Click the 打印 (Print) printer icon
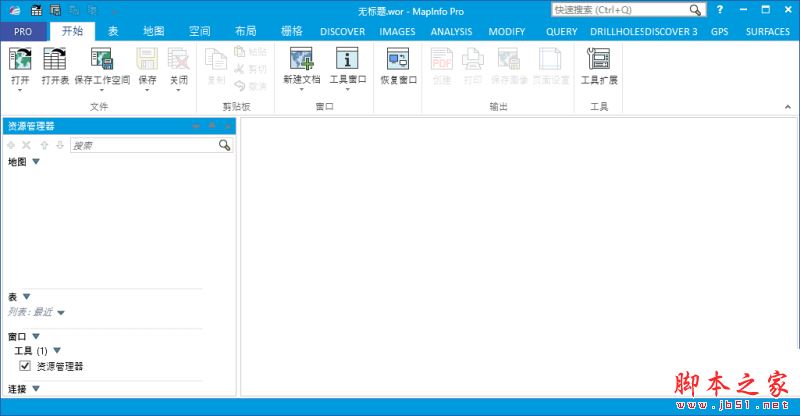The image size is (800, 416). pos(472,59)
